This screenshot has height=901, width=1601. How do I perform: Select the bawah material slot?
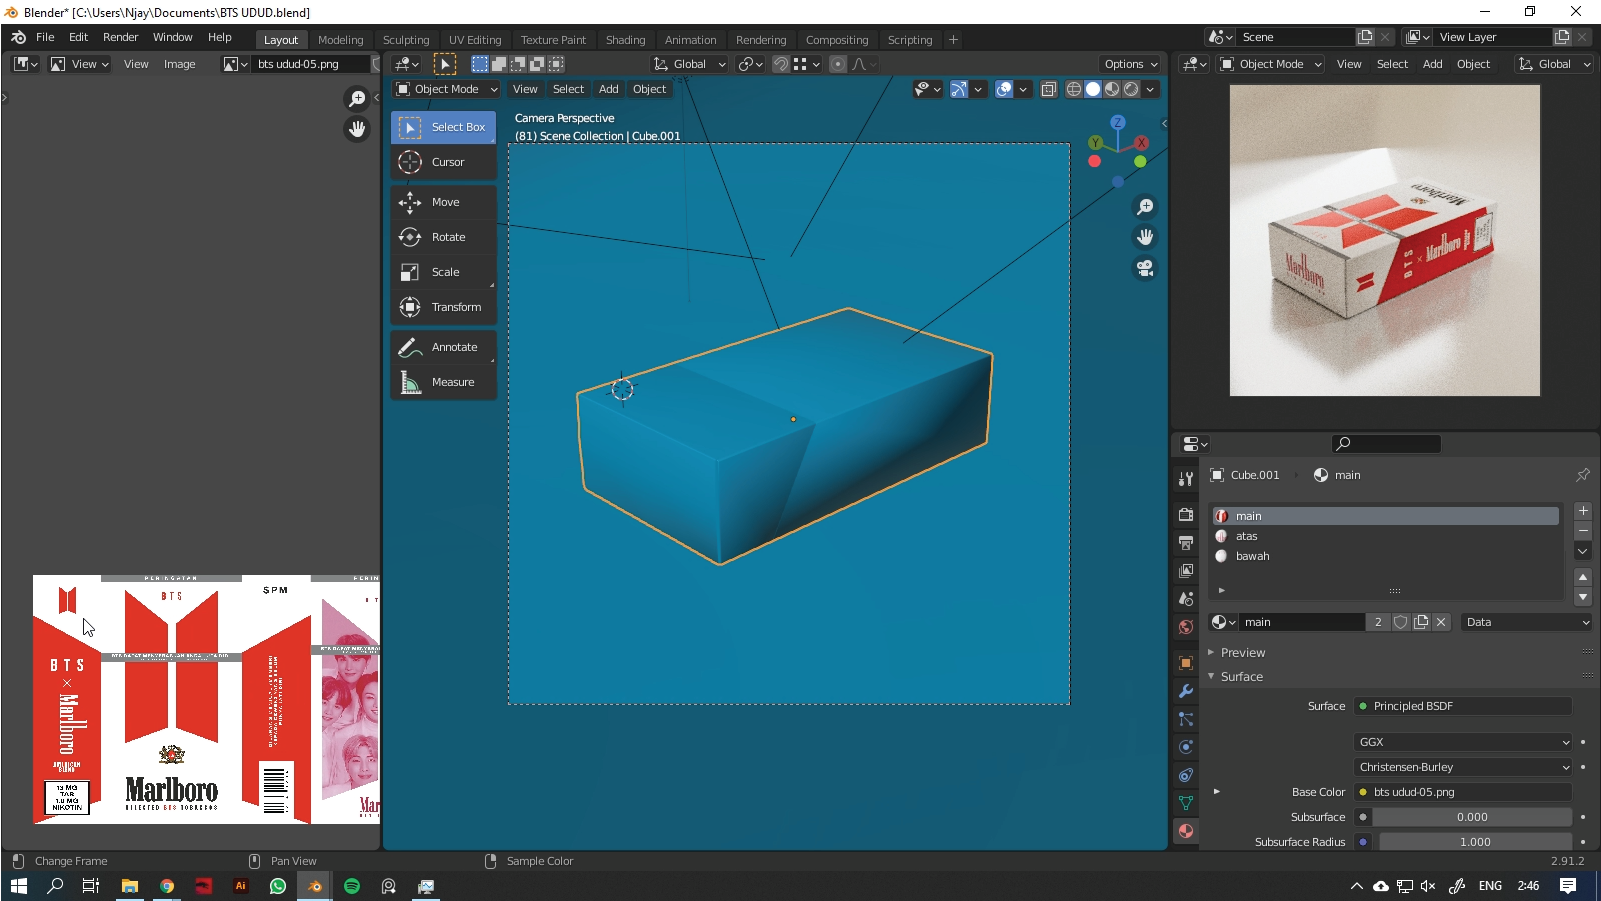pos(1386,556)
